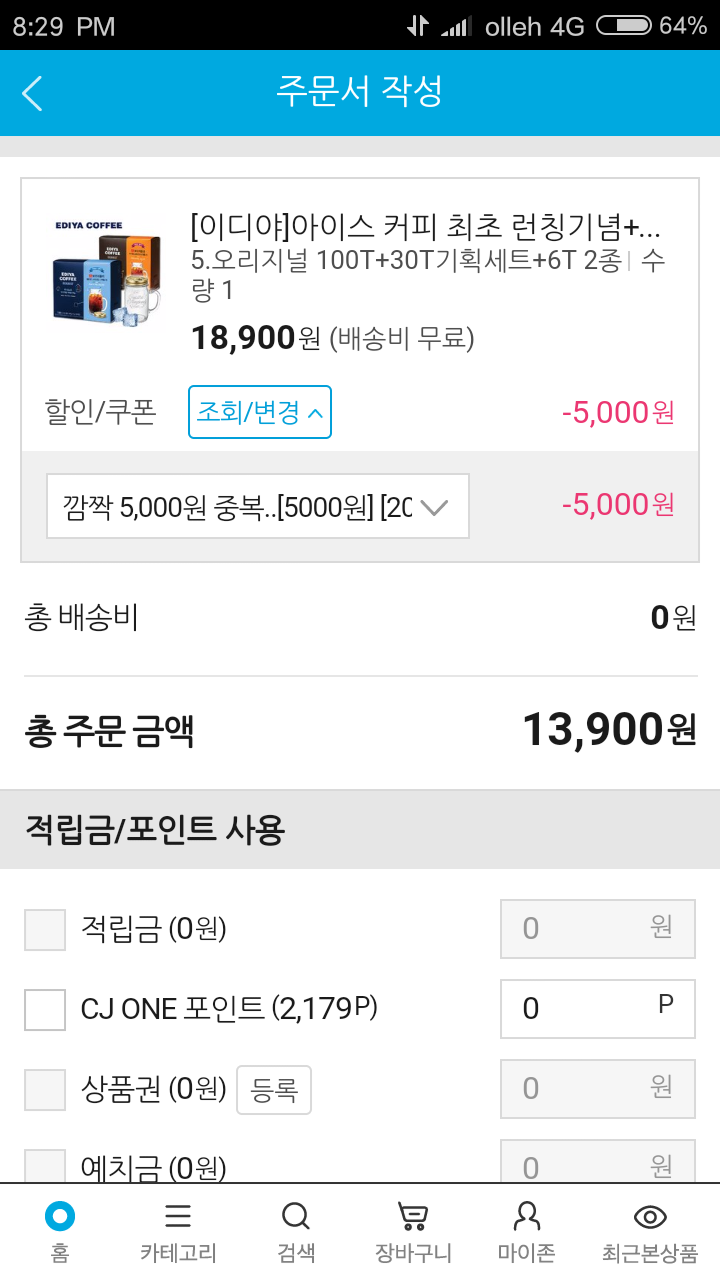Select the 예치금 checkbox

click(45, 1166)
